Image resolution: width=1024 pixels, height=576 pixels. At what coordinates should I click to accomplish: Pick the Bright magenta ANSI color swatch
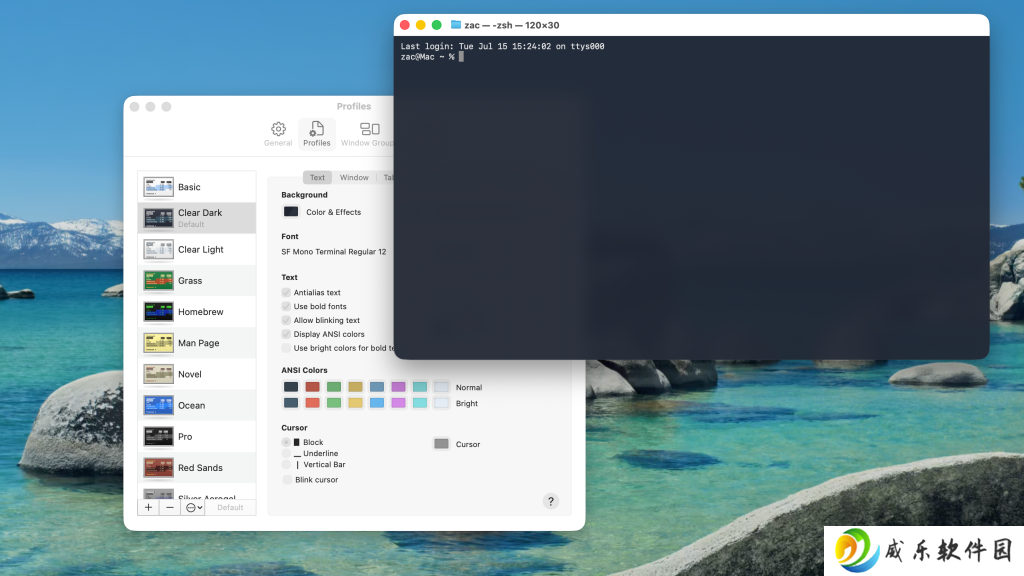coord(398,403)
